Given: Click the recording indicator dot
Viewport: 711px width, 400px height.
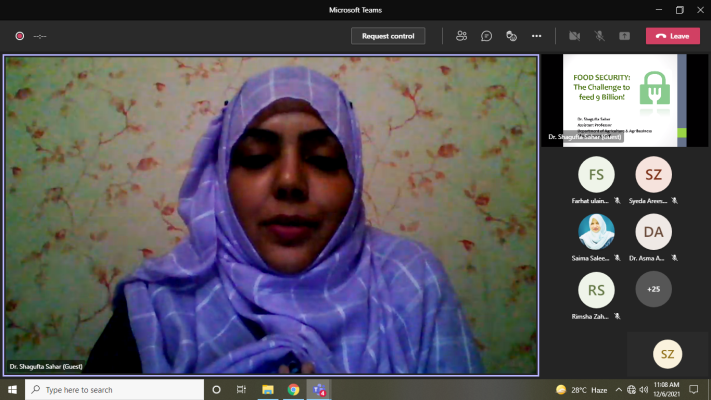Looking at the screenshot, I should pos(19,36).
